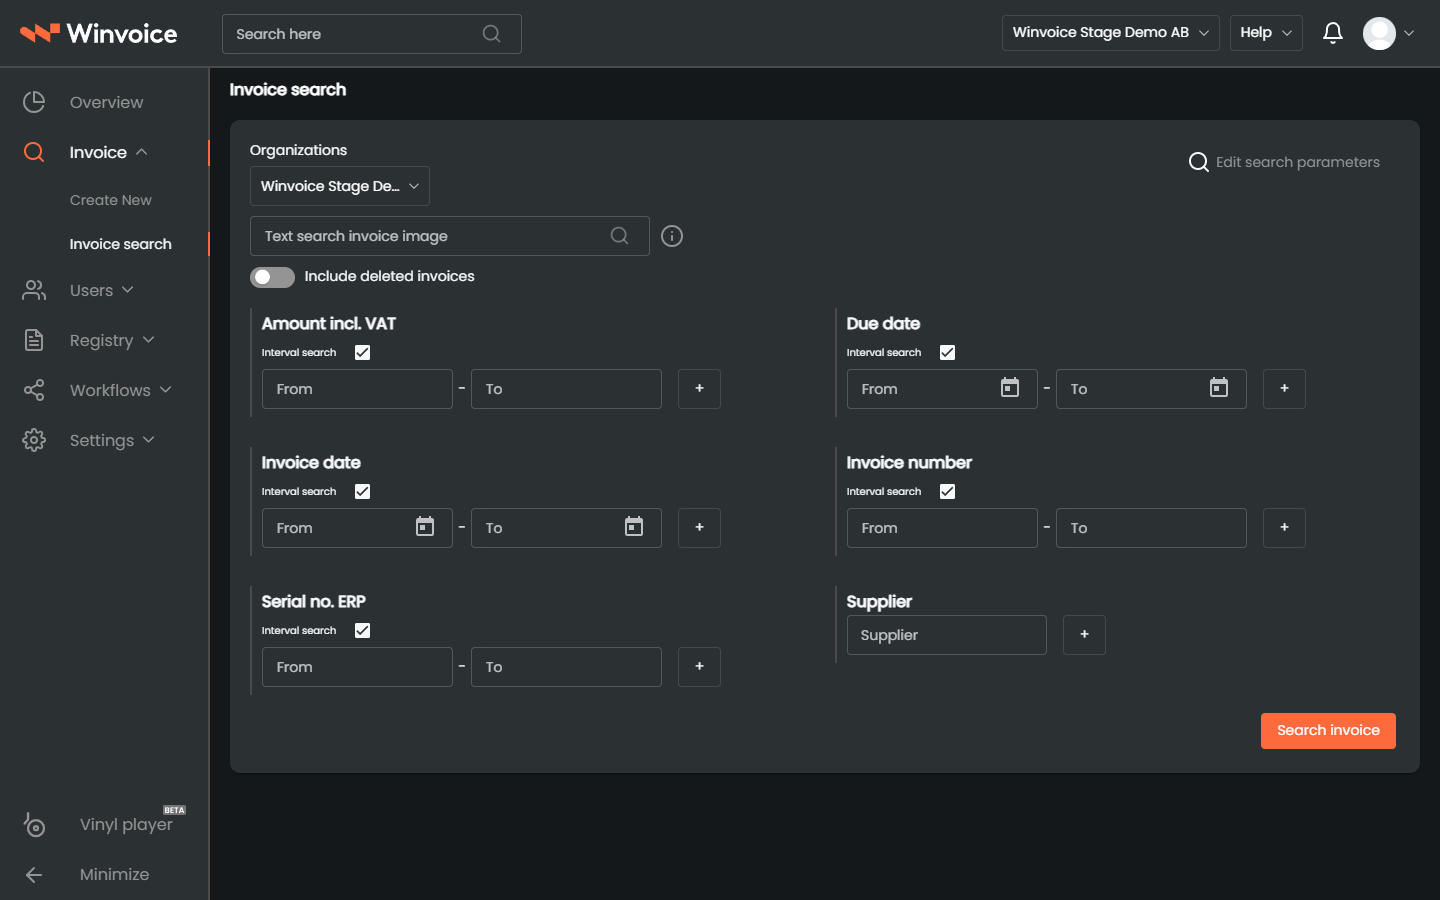Click the info icon beside text search
1440x900 pixels.
pos(672,236)
